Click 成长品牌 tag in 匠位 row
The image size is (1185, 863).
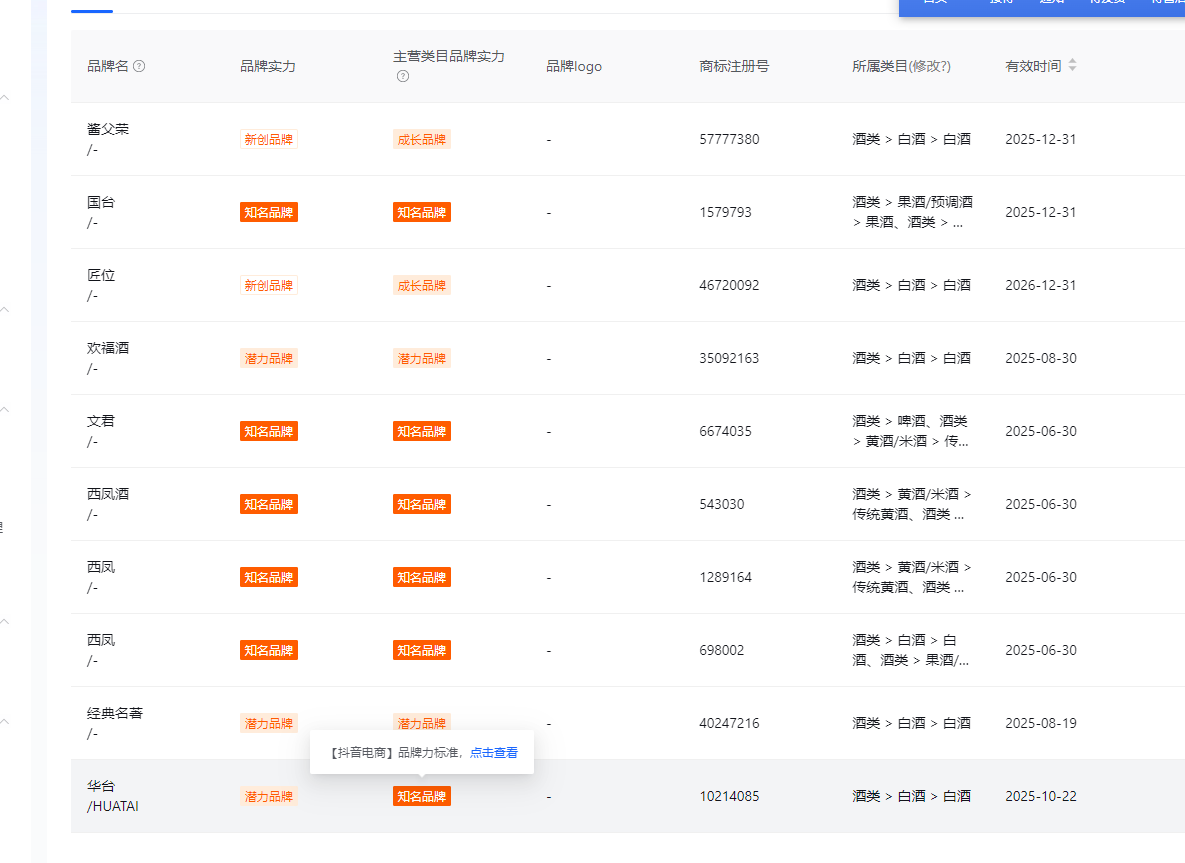coord(421,285)
